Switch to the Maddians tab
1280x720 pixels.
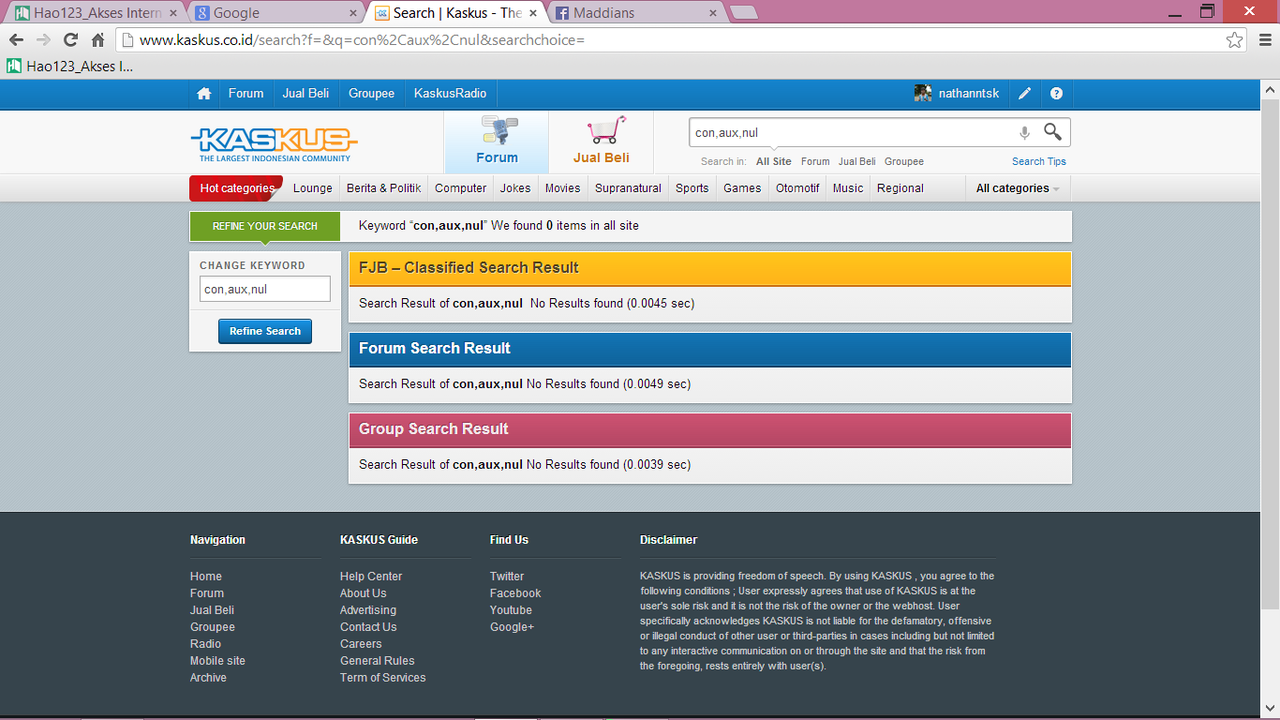point(636,13)
